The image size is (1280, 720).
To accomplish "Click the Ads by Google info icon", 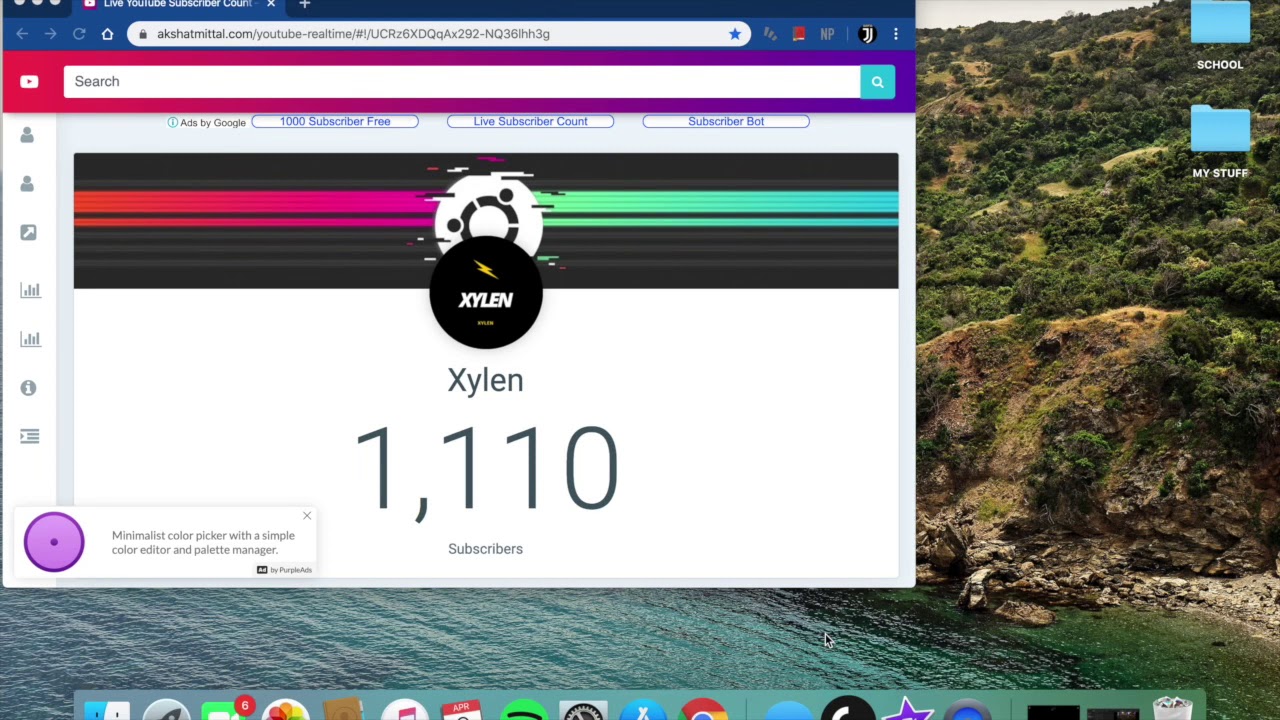I will (172, 122).
